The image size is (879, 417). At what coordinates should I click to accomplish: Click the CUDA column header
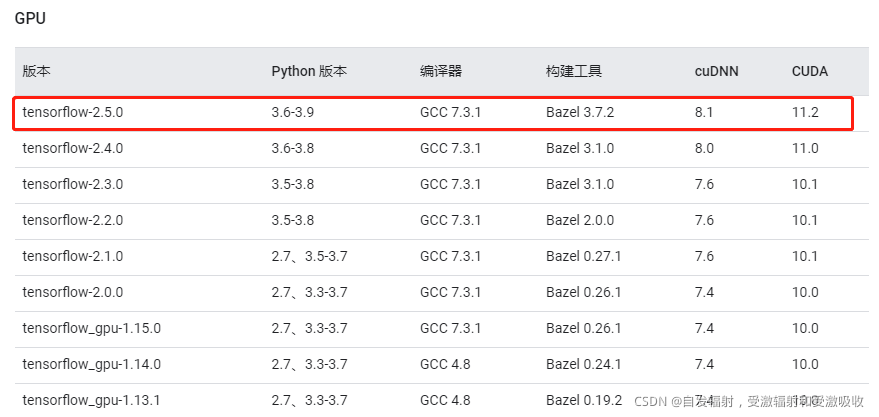point(809,71)
